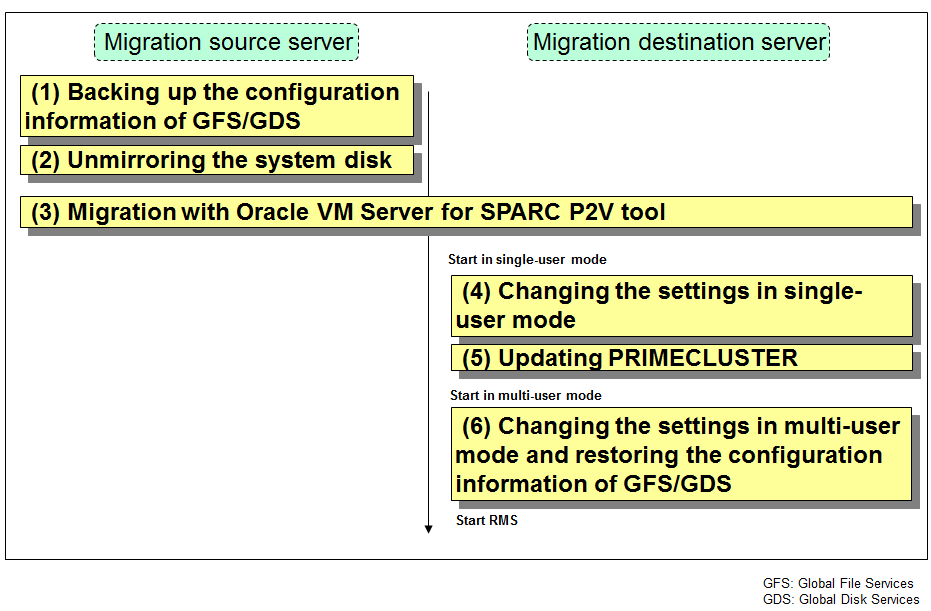The width and height of the screenshot is (931, 611).
Task: Click the 'Start RMS' text
Action: click(x=487, y=520)
